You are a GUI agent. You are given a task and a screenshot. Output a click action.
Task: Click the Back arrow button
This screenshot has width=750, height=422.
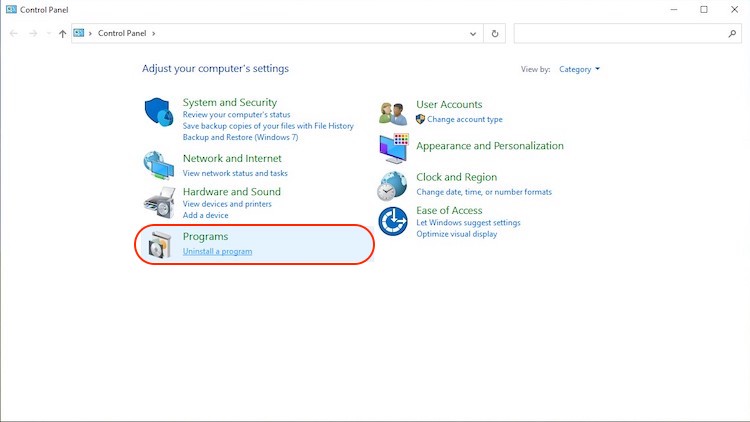coord(13,33)
